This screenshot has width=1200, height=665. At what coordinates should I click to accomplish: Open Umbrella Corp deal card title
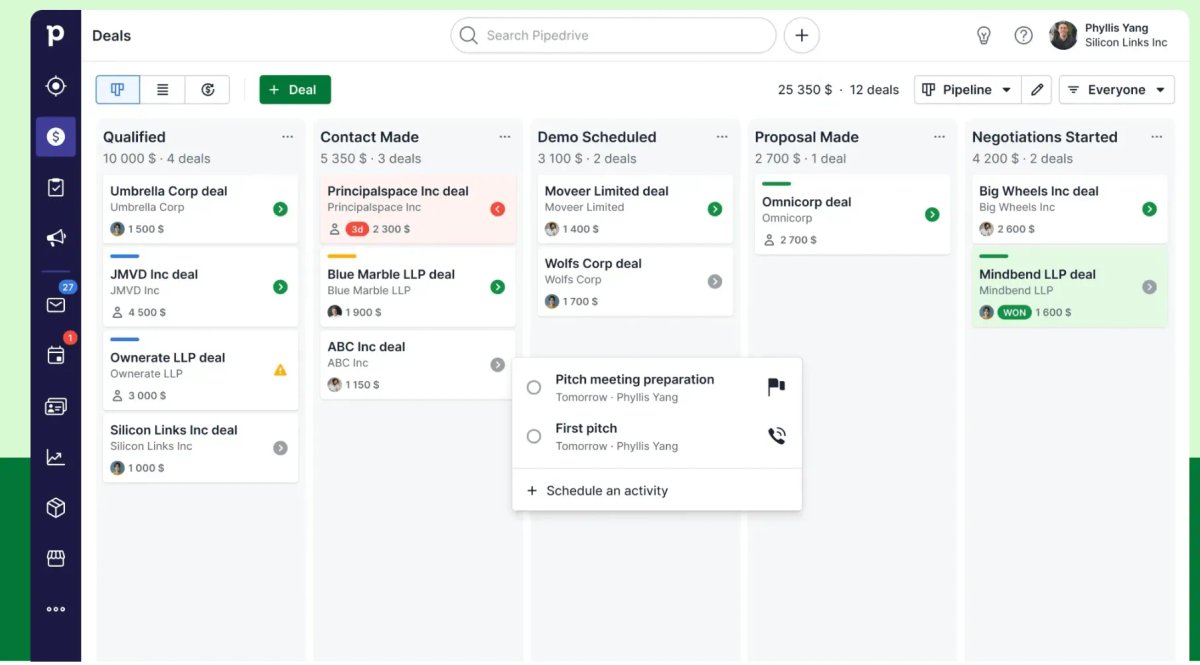[169, 191]
